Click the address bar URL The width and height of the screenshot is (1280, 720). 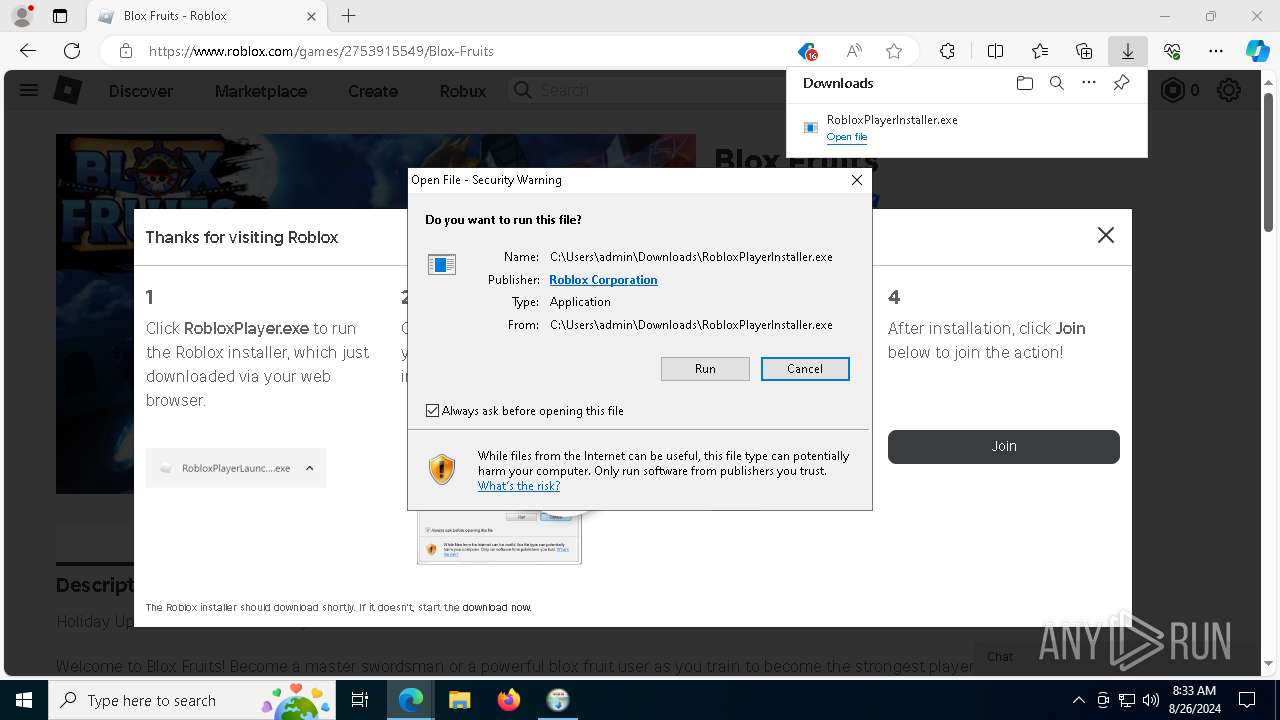[x=321, y=51]
